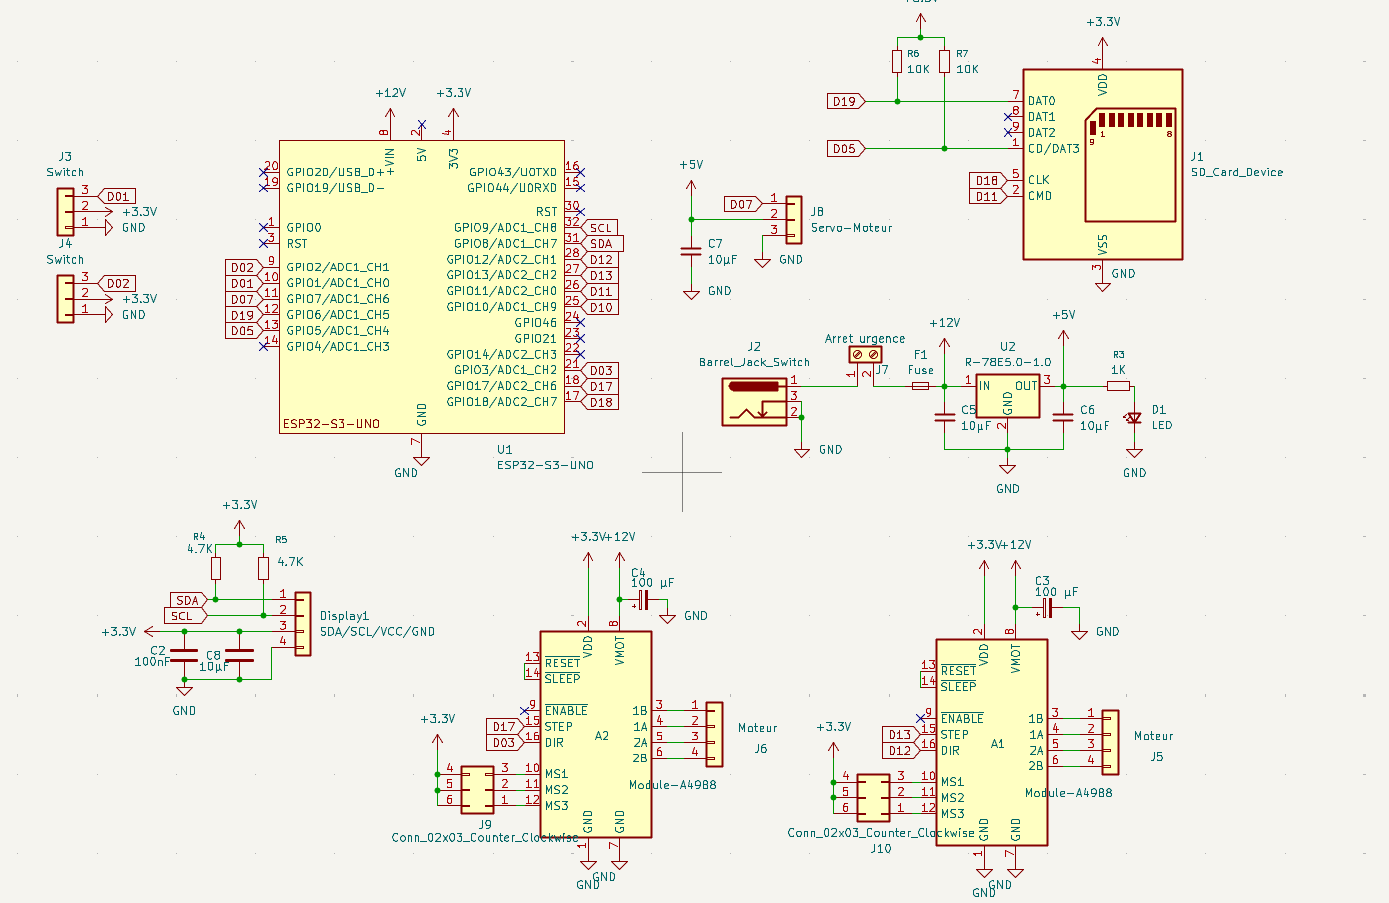Click pull-up resistor R4 symbol
1389x903 pixels.
[216, 568]
